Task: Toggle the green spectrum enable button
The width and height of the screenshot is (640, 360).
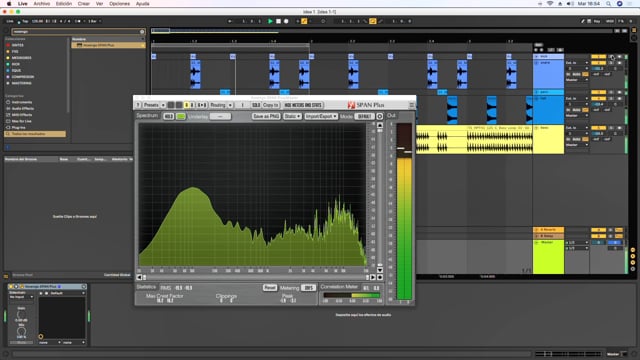Action: (x=180, y=117)
